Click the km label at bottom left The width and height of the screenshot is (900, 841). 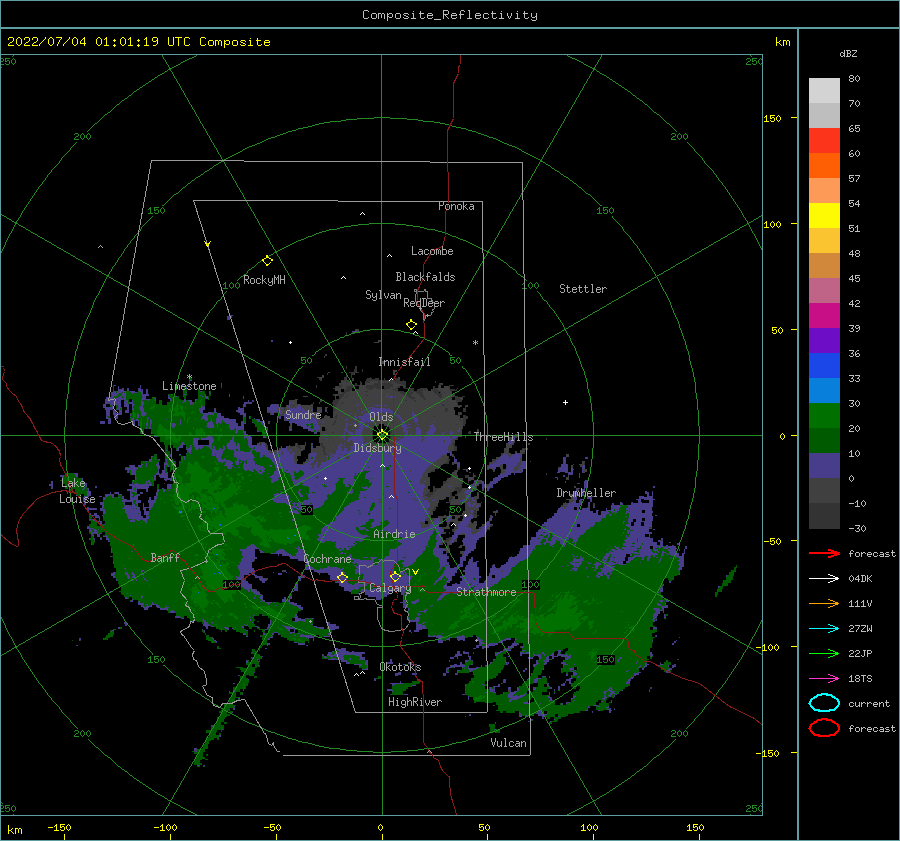(x=14, y=830)
